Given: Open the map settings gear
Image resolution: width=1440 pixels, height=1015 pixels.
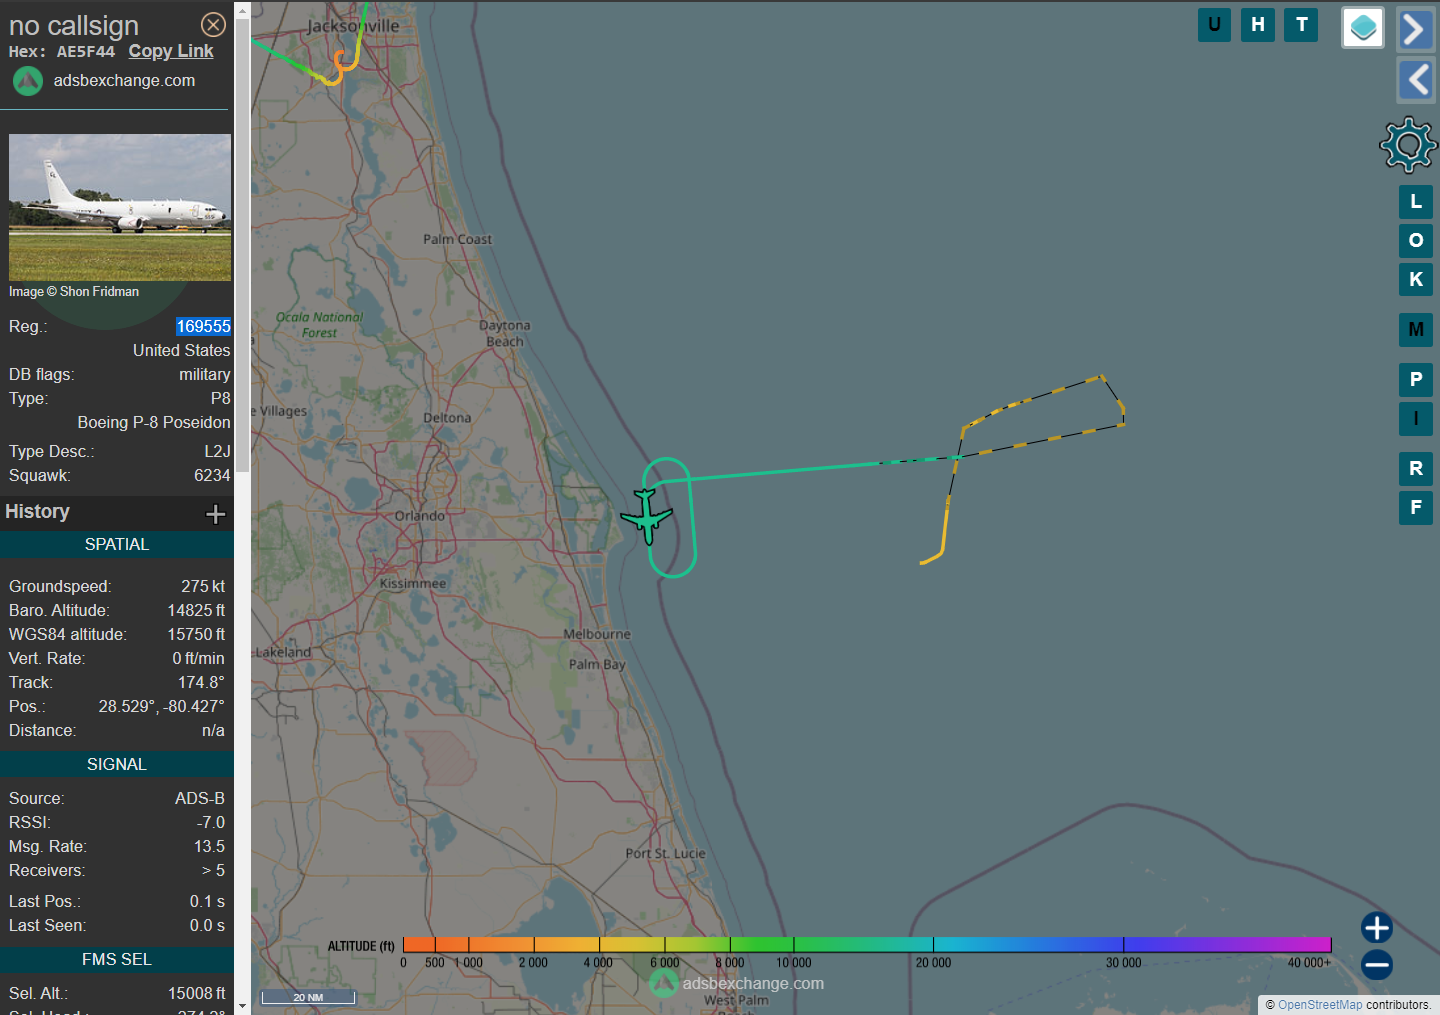Looking at the screenshot, I should tap(1408, 145).
